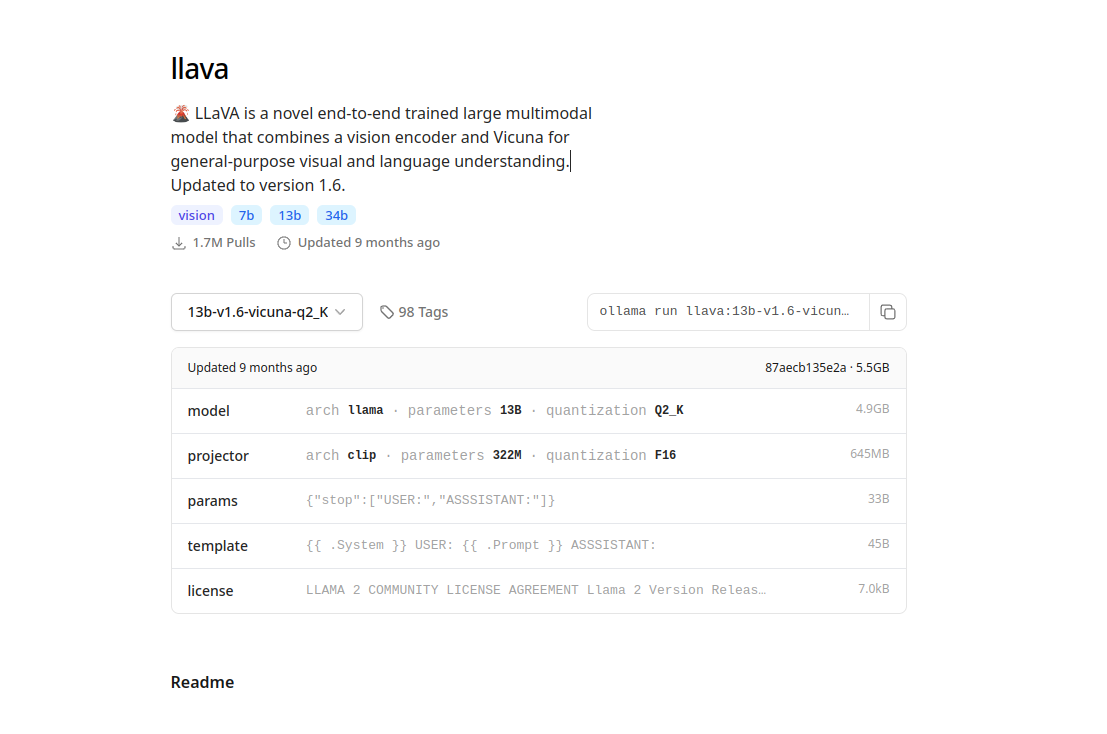Select the vision tag badge

197,215
